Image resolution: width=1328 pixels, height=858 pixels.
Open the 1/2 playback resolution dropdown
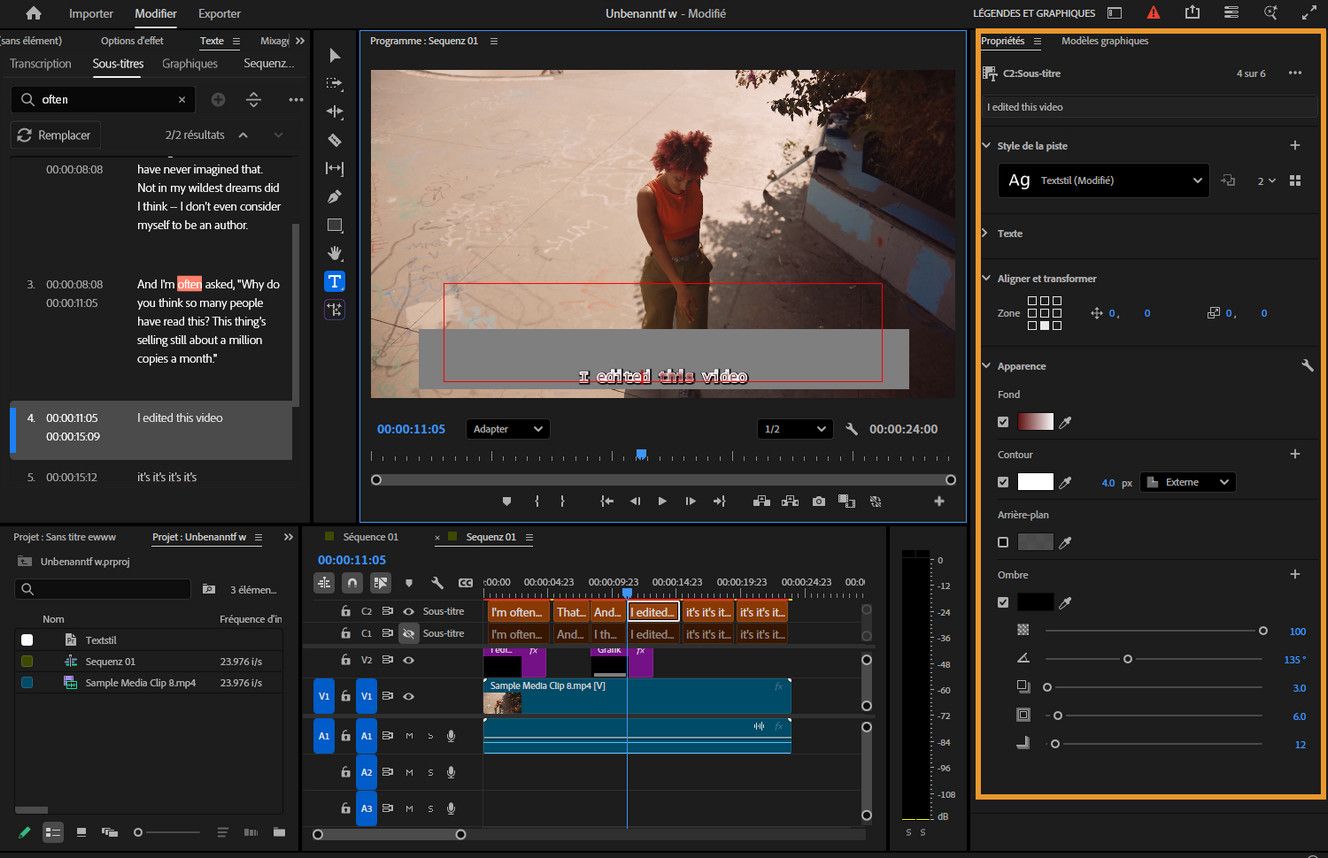tap(795, 428)
